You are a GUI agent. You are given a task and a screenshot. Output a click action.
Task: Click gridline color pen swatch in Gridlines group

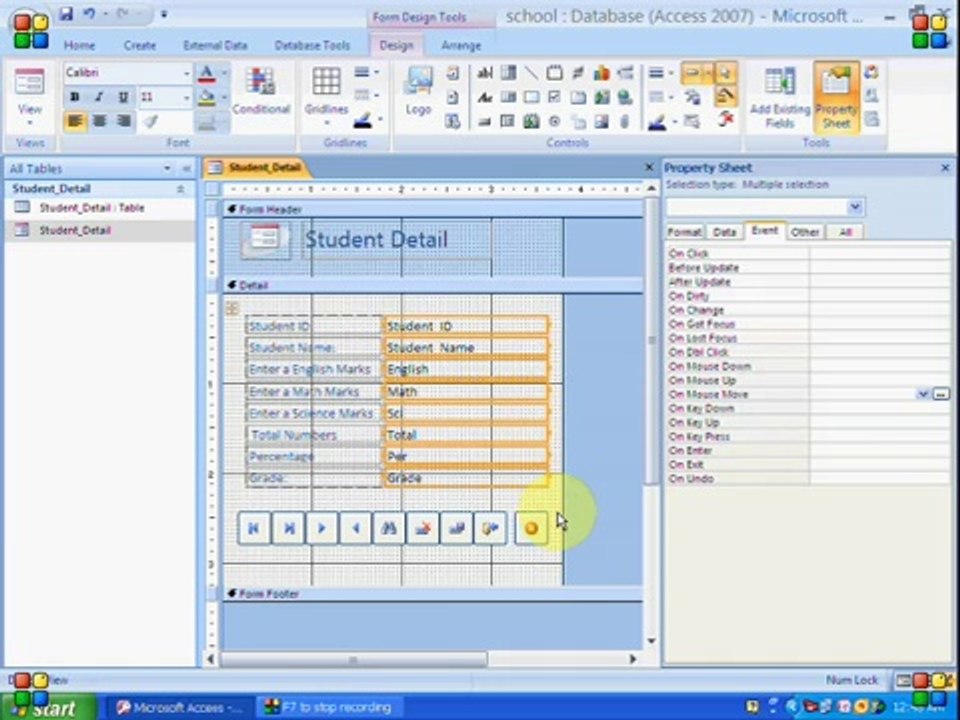pos(362,121)
